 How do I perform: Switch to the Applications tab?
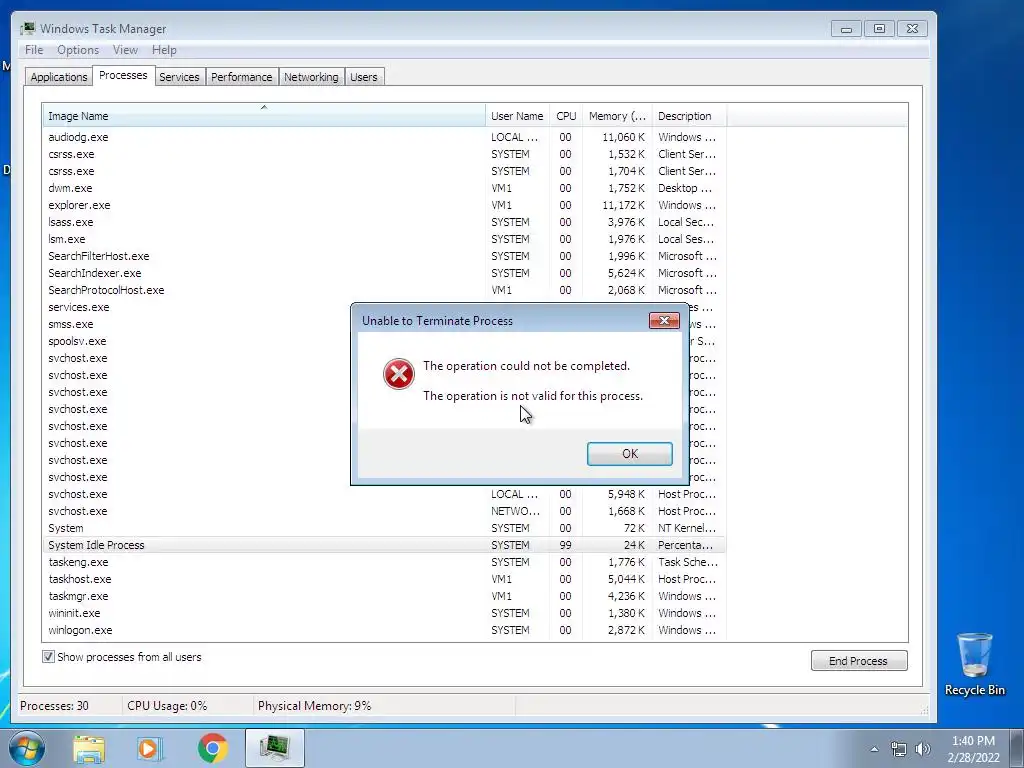(59, 77)
